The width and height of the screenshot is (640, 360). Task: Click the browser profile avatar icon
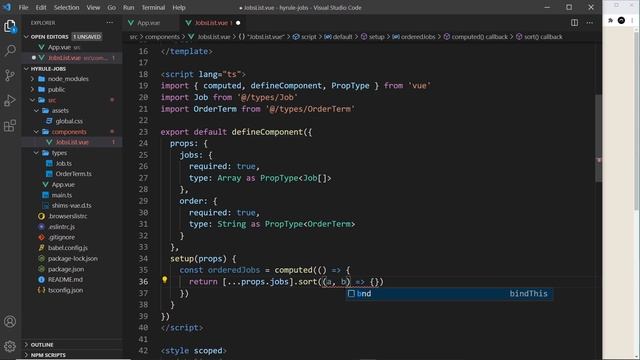click(x=621, y=20)
